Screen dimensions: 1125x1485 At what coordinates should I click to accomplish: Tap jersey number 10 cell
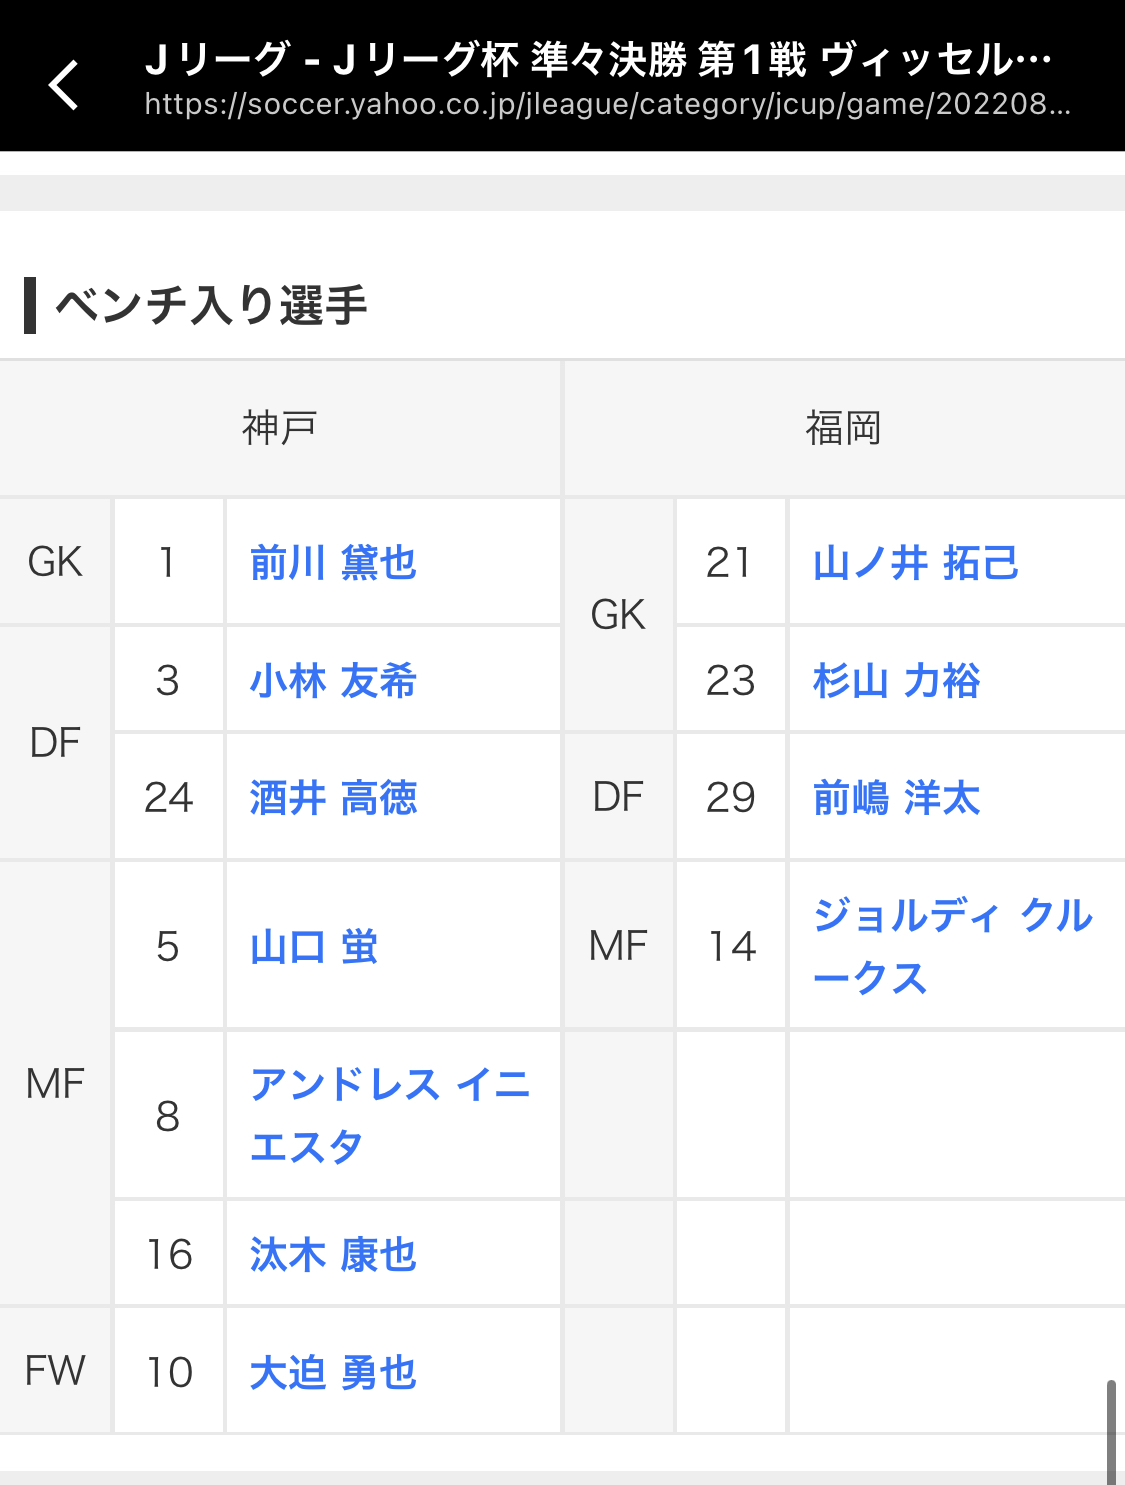click(169, 1372)
